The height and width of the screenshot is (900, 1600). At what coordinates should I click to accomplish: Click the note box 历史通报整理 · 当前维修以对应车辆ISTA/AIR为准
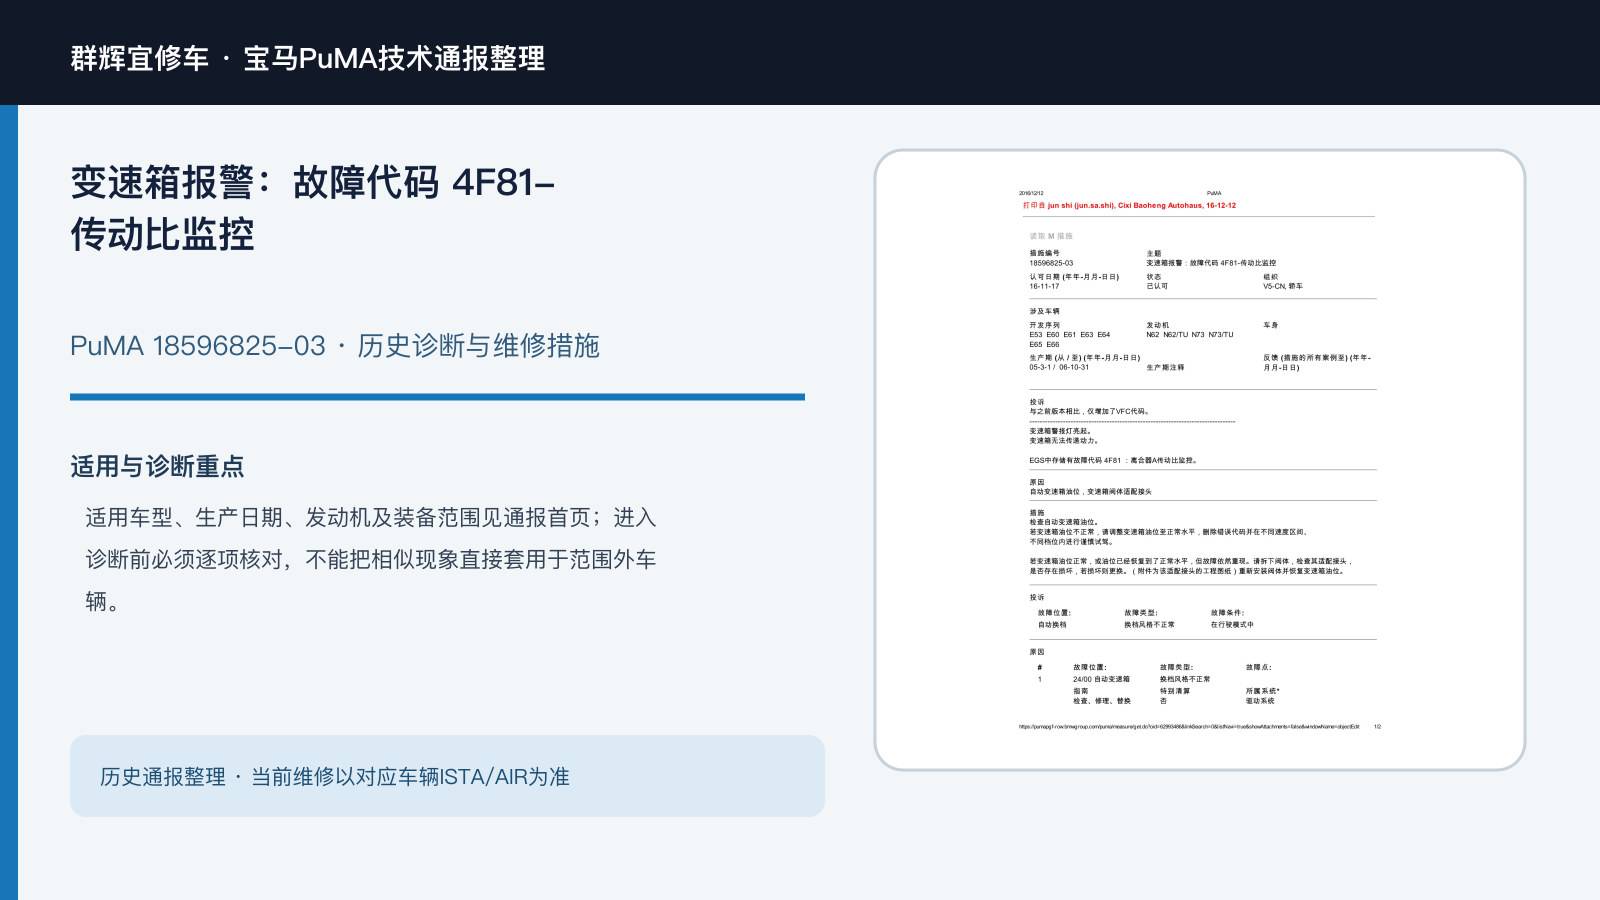coord(447,776)
